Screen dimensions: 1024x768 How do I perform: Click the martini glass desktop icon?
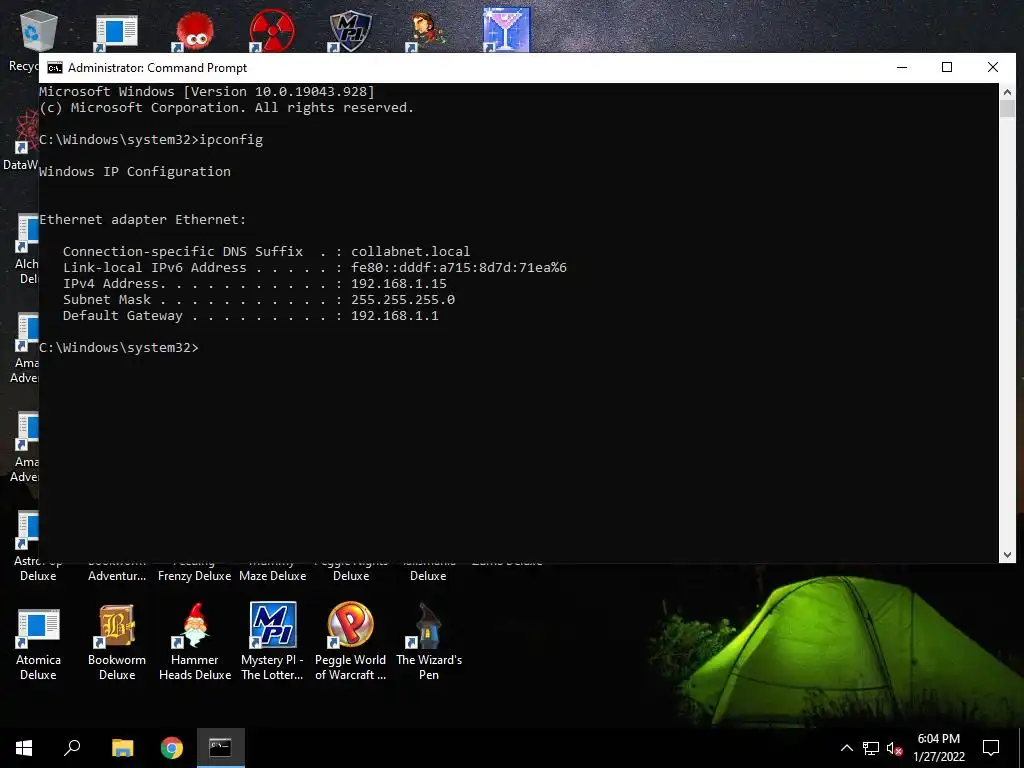pyautogui.click(x=506, y=30)
